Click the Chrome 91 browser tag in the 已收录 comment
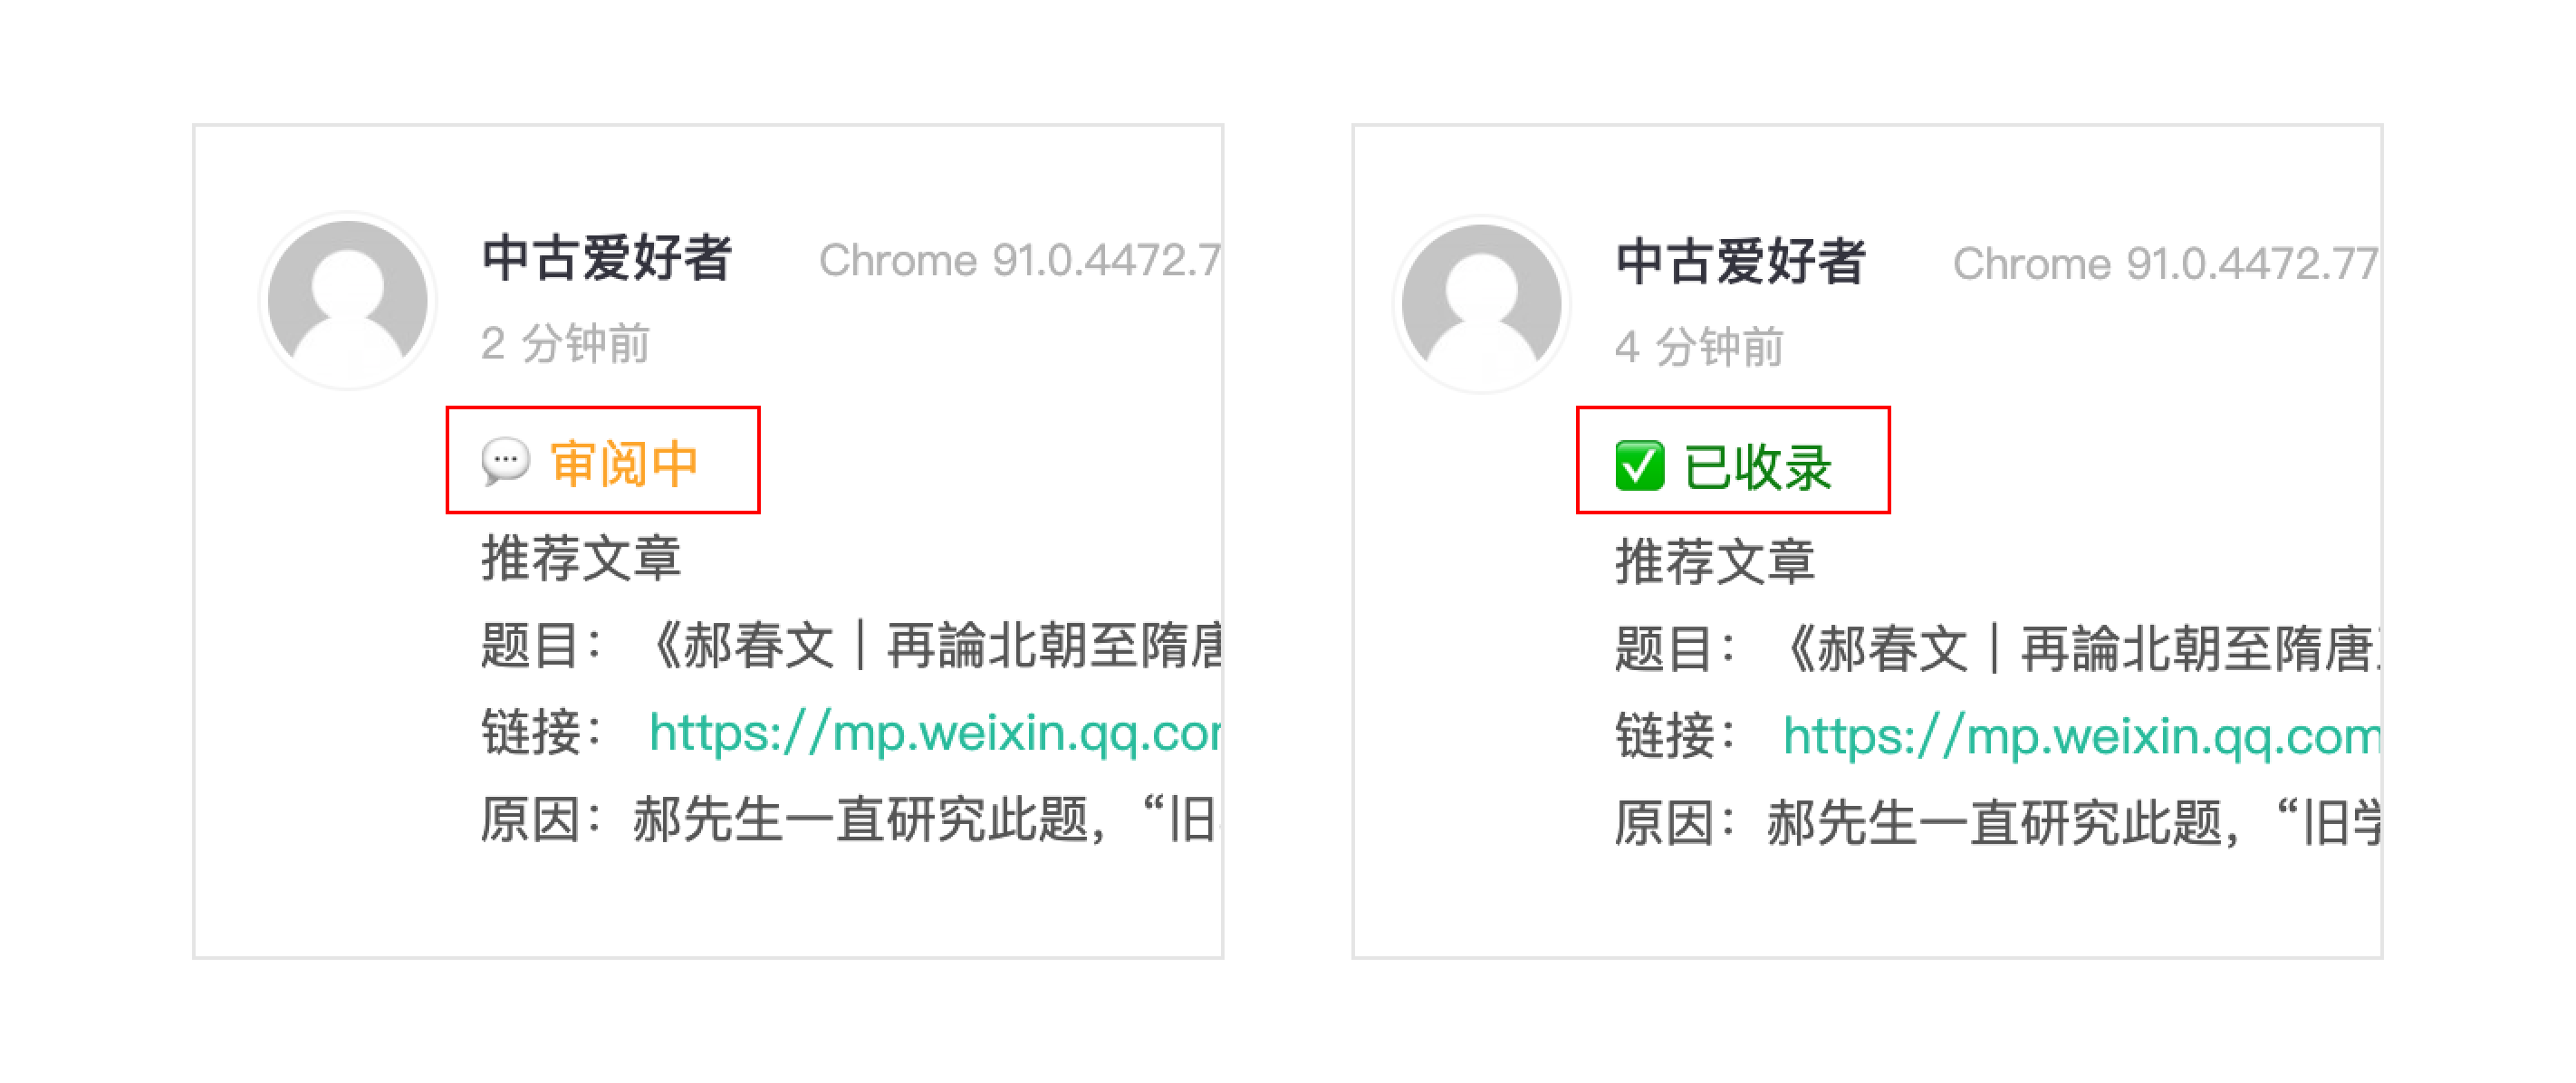This screenshot has width=2576, height=1083. coord(2164,264)
